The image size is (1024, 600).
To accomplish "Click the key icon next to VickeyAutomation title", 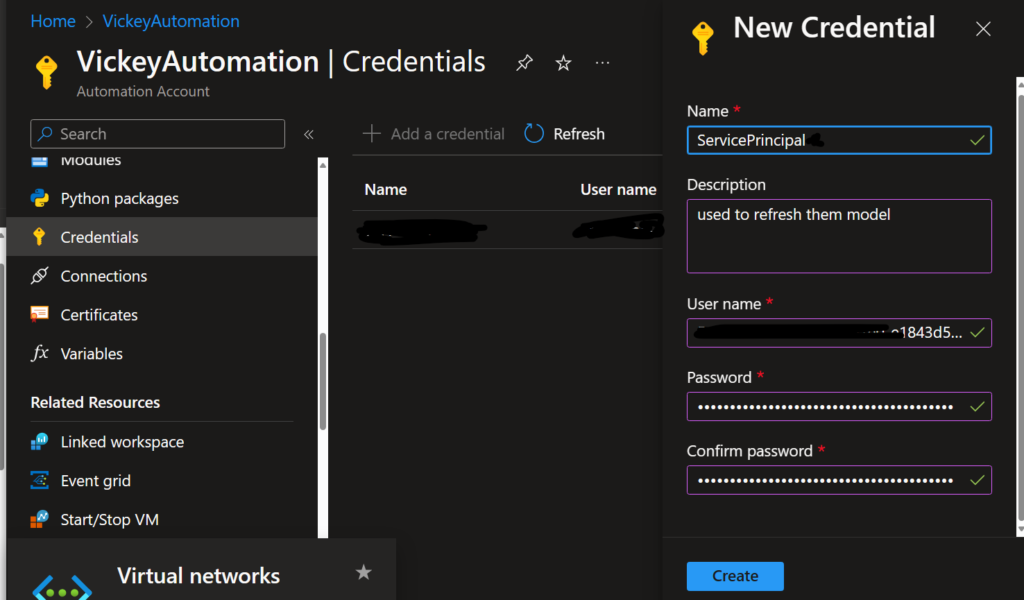I will pos(46,72).
